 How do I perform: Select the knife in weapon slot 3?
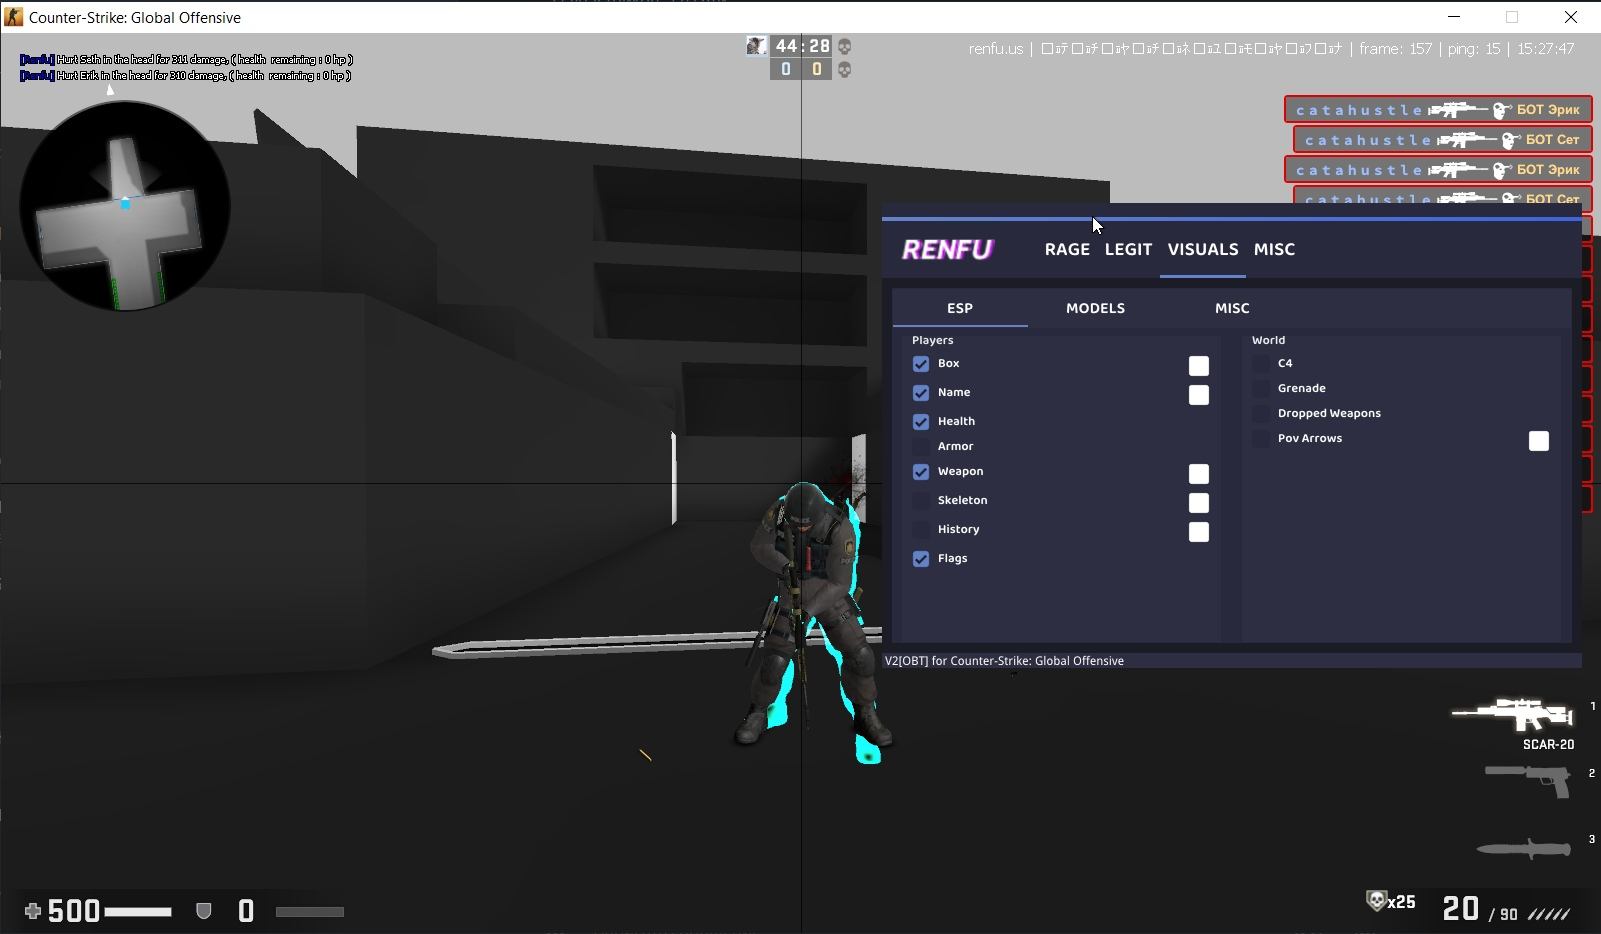point(1524,849)
